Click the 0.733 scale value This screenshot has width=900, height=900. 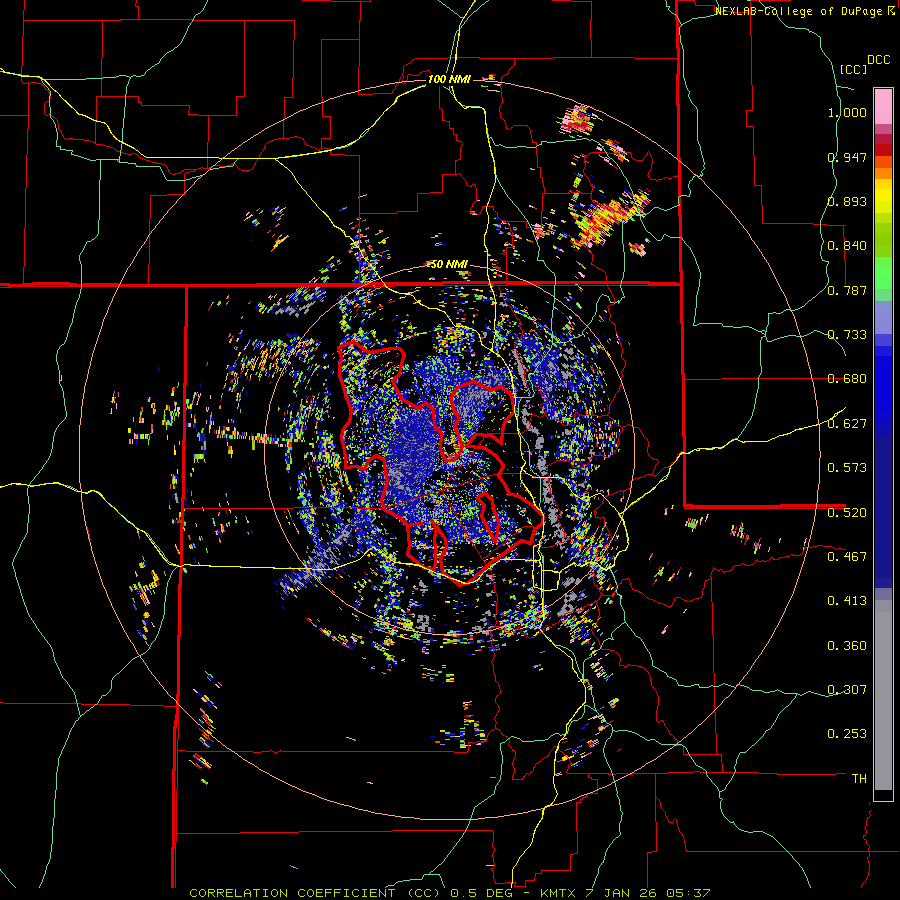pyautogui.click(x=847, y=335)
